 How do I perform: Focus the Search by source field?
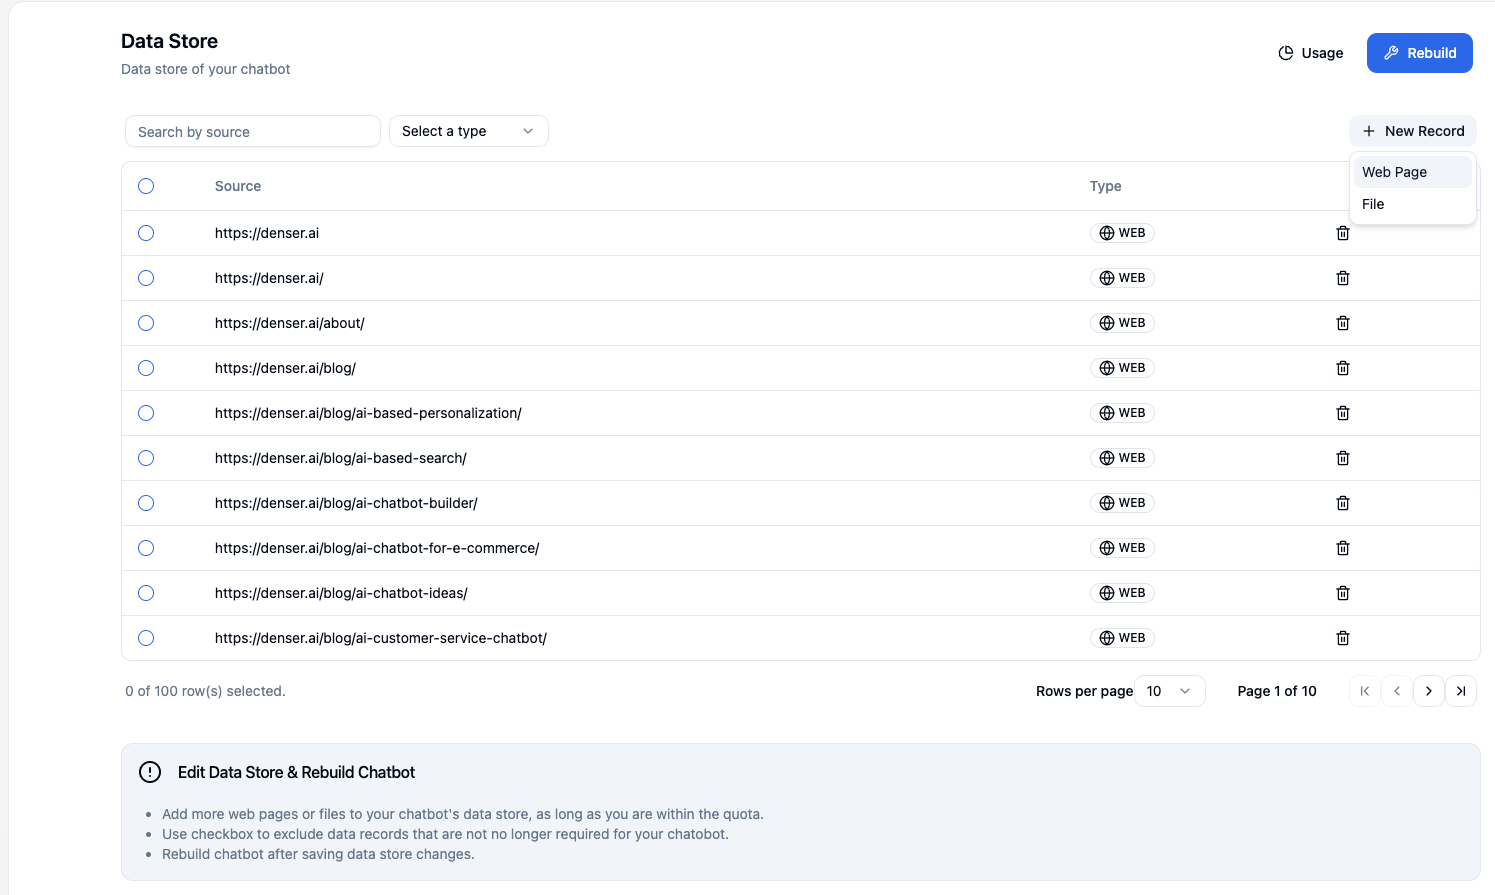tap(253, 131)
